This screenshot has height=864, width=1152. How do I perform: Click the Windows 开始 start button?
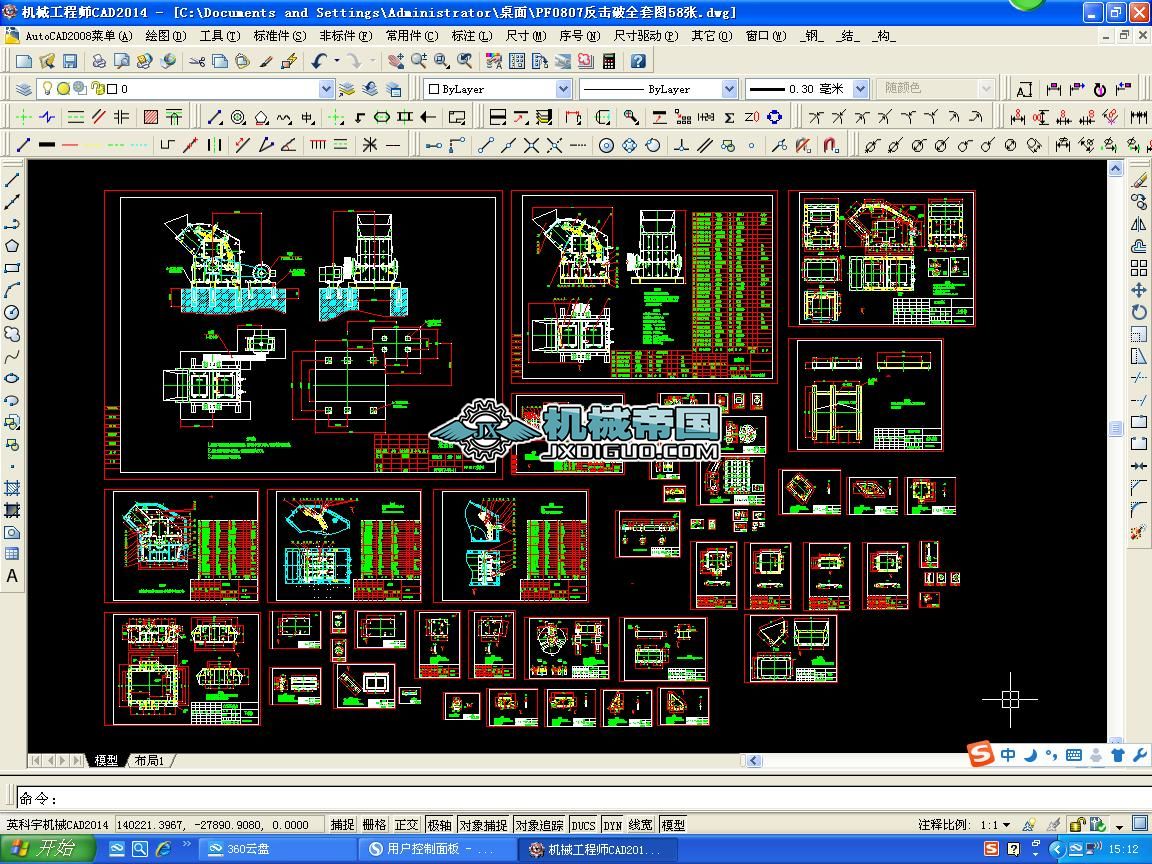tap(46, 849)
